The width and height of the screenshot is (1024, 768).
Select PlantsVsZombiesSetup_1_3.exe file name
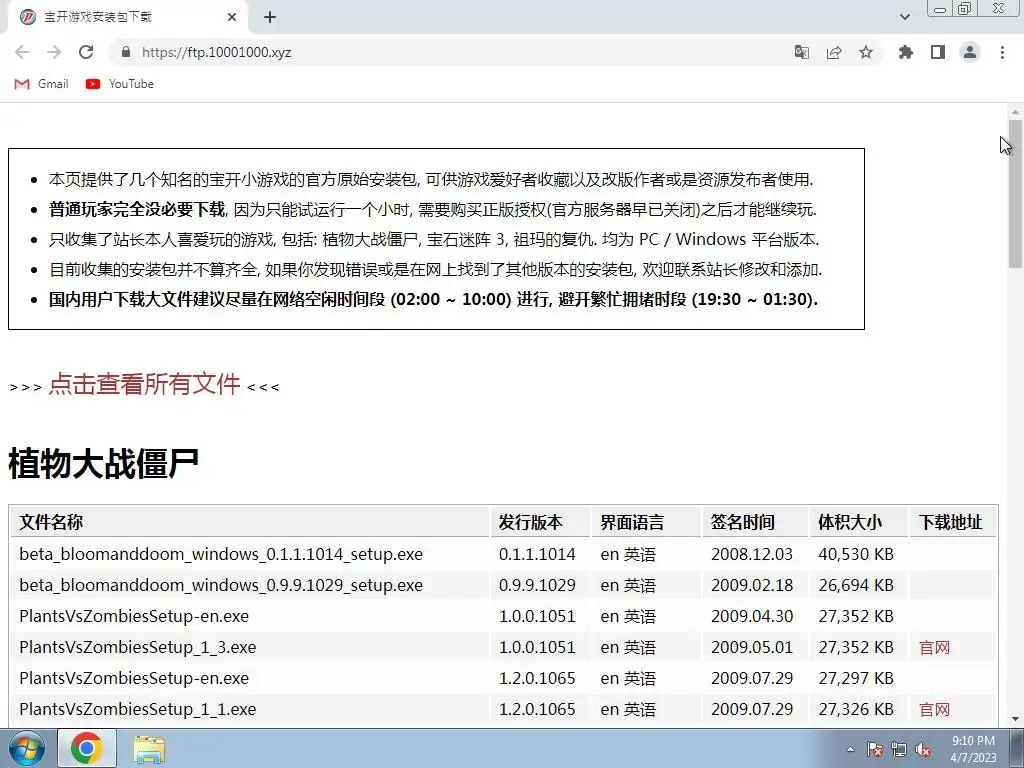pyautogui.click(x=138, y=647)
